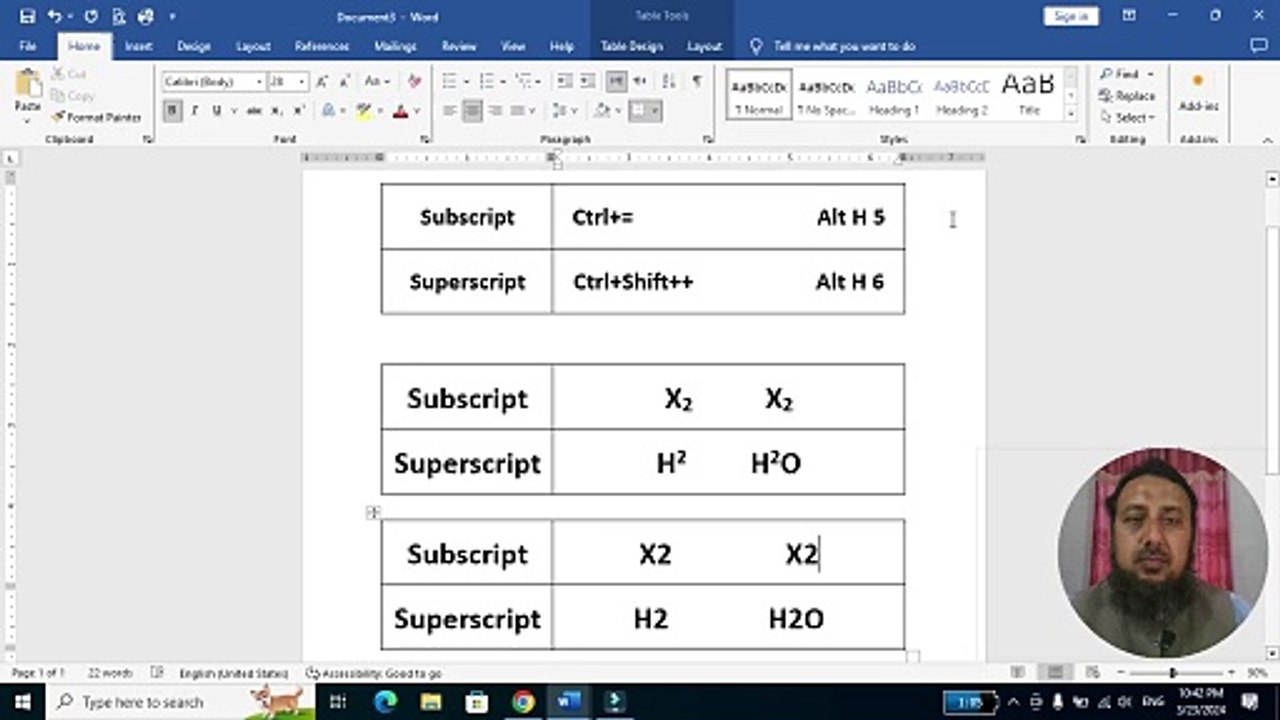Image resolution: width=1280 pixels, height=720 pixels.
Task: Open the font name dropdown
Action: pos(259,82)
